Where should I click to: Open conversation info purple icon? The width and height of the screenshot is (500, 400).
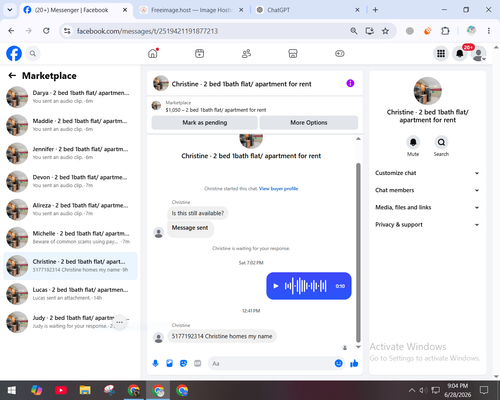click(x=350, y=83)
